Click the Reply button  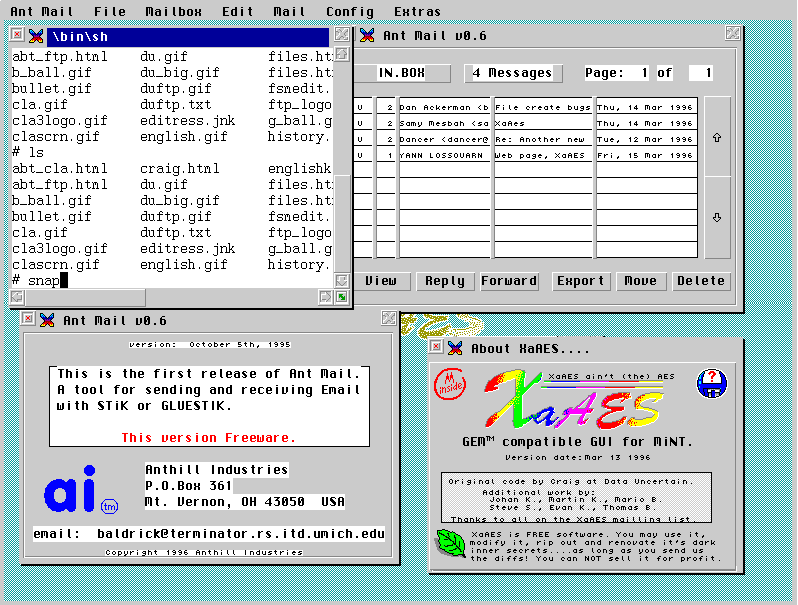(444, 281)
